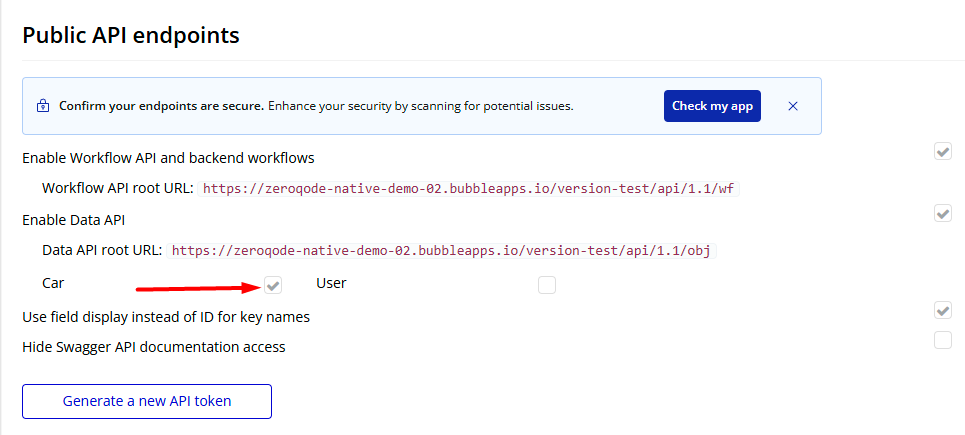Toggle Enable Workflow API checkbox
965x435 pixels.
[x=942, y=152]
